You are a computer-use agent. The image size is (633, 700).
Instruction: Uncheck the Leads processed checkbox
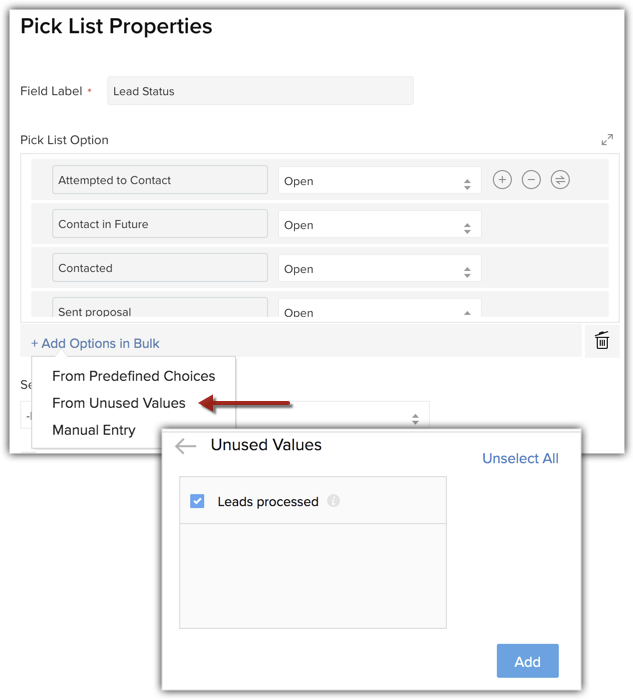(197, 501)
